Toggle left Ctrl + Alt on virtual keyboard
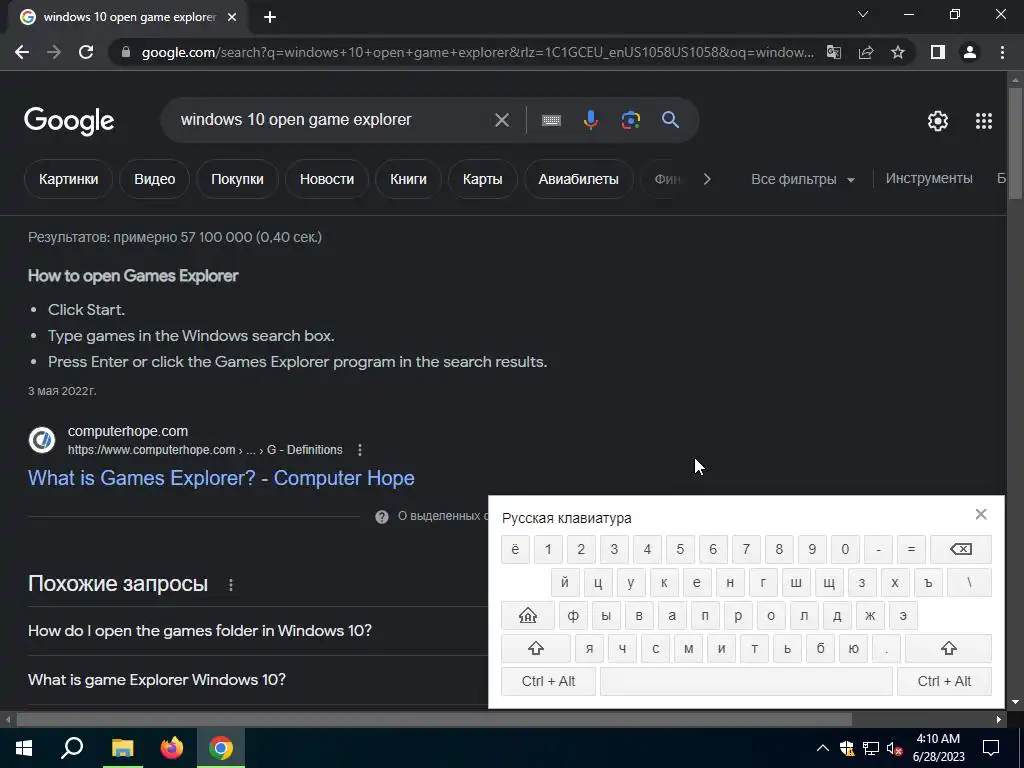 (549, 681)
